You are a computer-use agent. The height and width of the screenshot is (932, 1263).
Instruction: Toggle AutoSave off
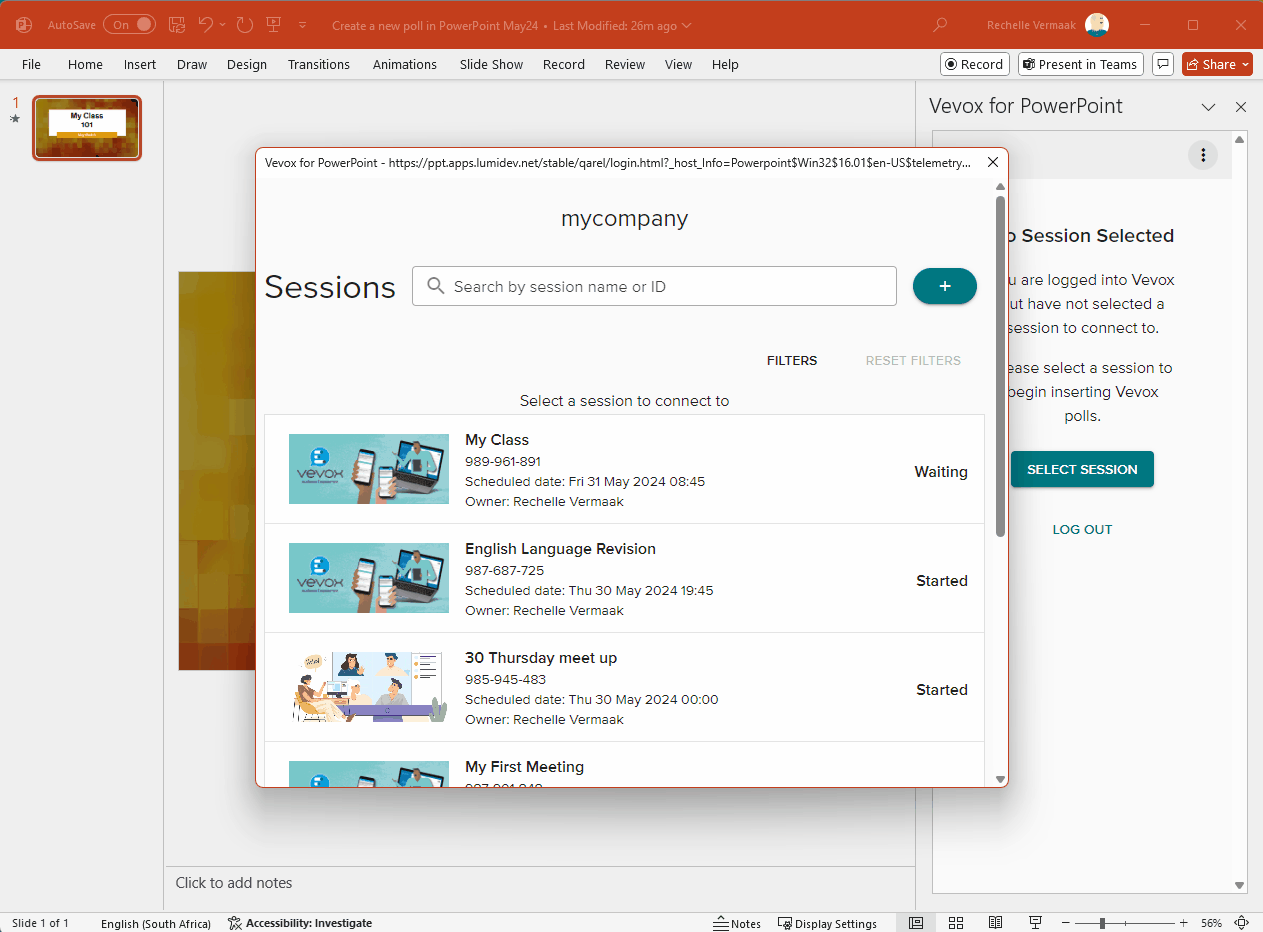[131, 25]
